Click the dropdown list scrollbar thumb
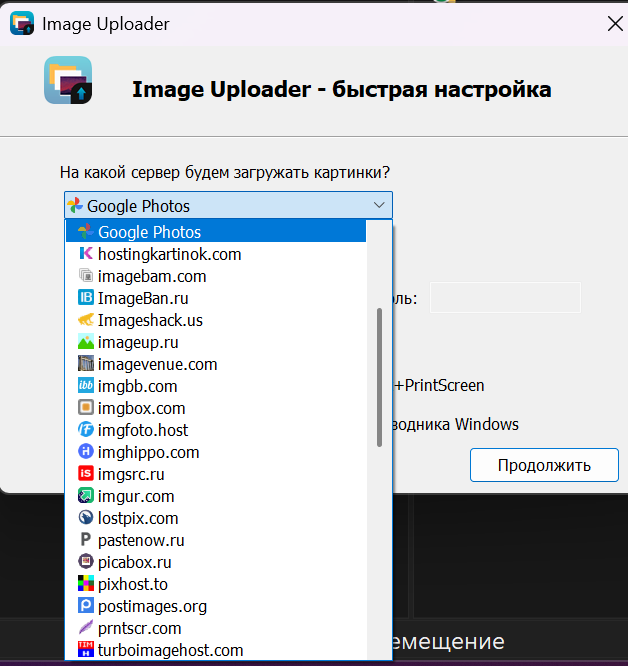The width and height of the screenshot is (628, 666). (379, 378)
